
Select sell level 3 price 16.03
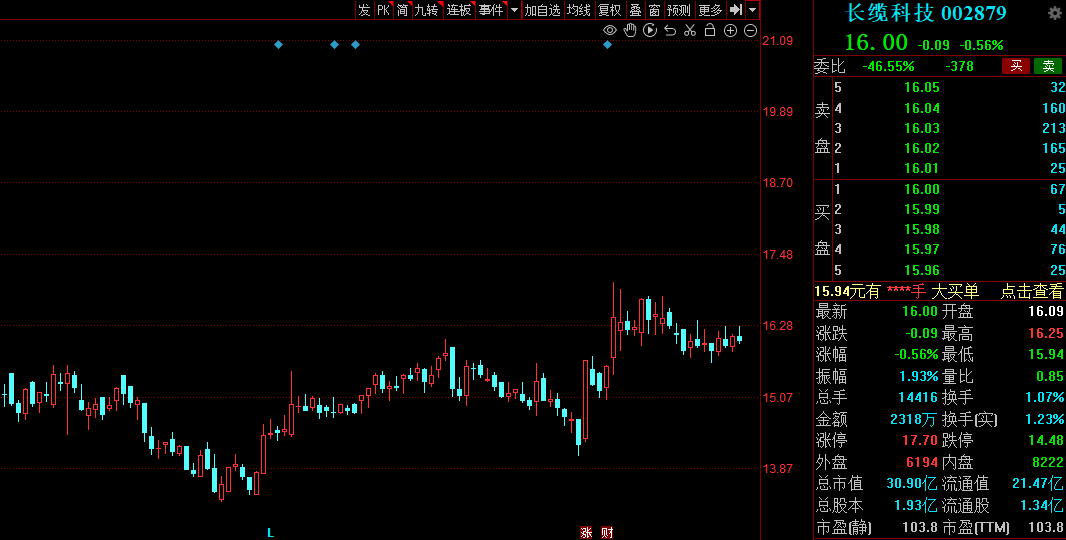[x=922, y=128]
